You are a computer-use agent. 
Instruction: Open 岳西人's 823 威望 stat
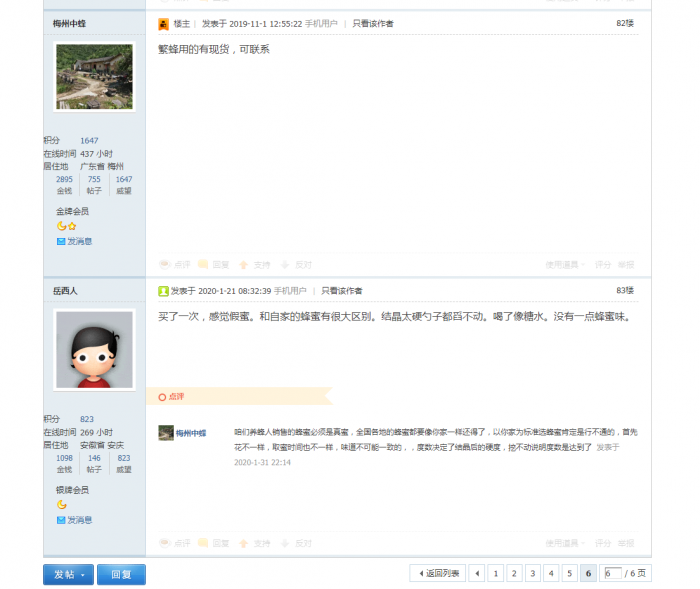point(124,459)
